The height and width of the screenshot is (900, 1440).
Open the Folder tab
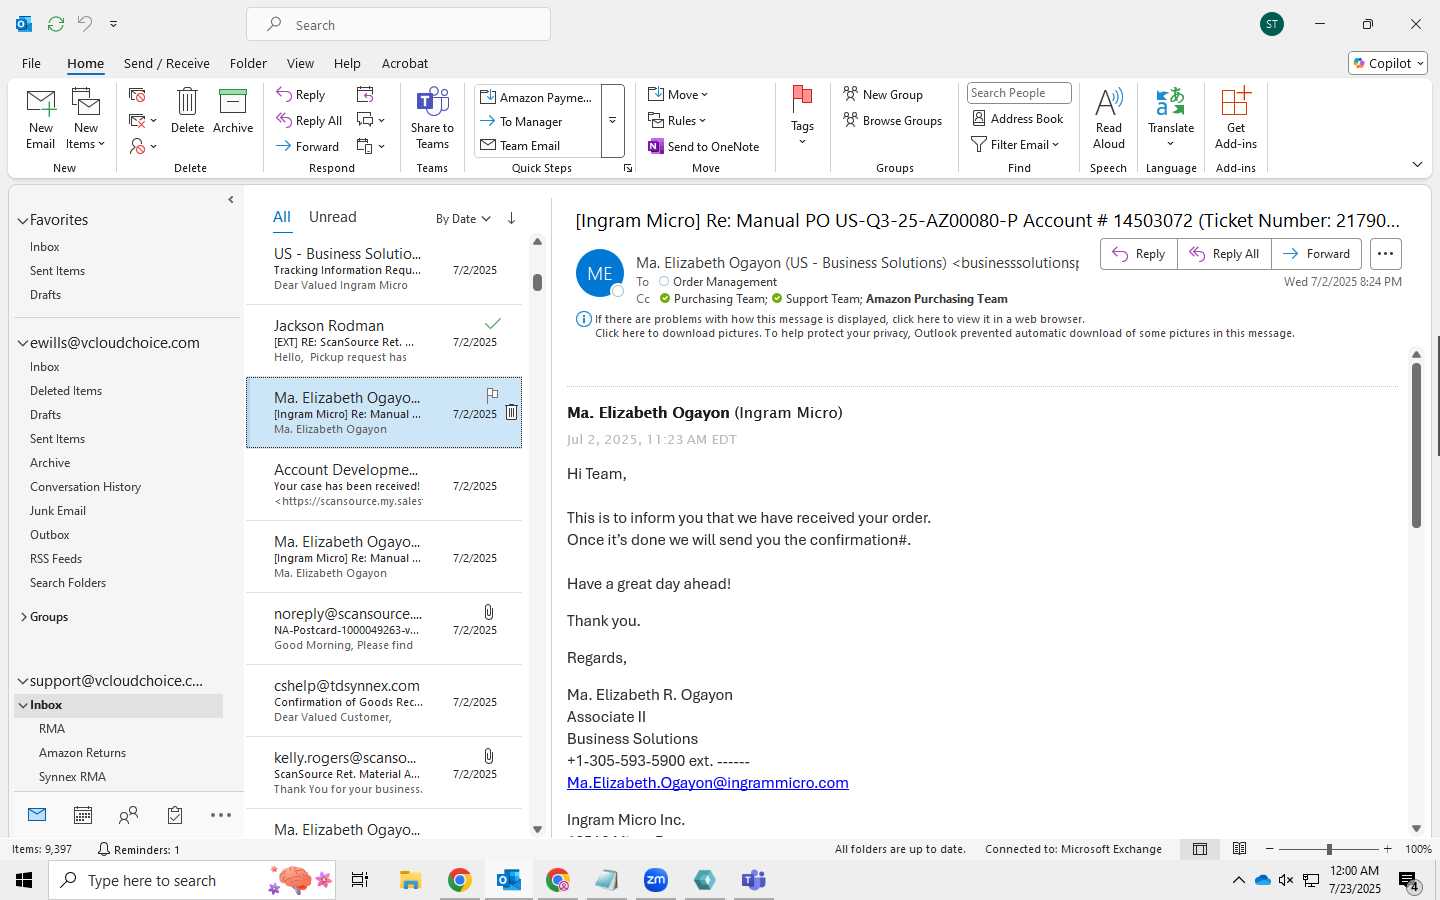pos(248,63)
